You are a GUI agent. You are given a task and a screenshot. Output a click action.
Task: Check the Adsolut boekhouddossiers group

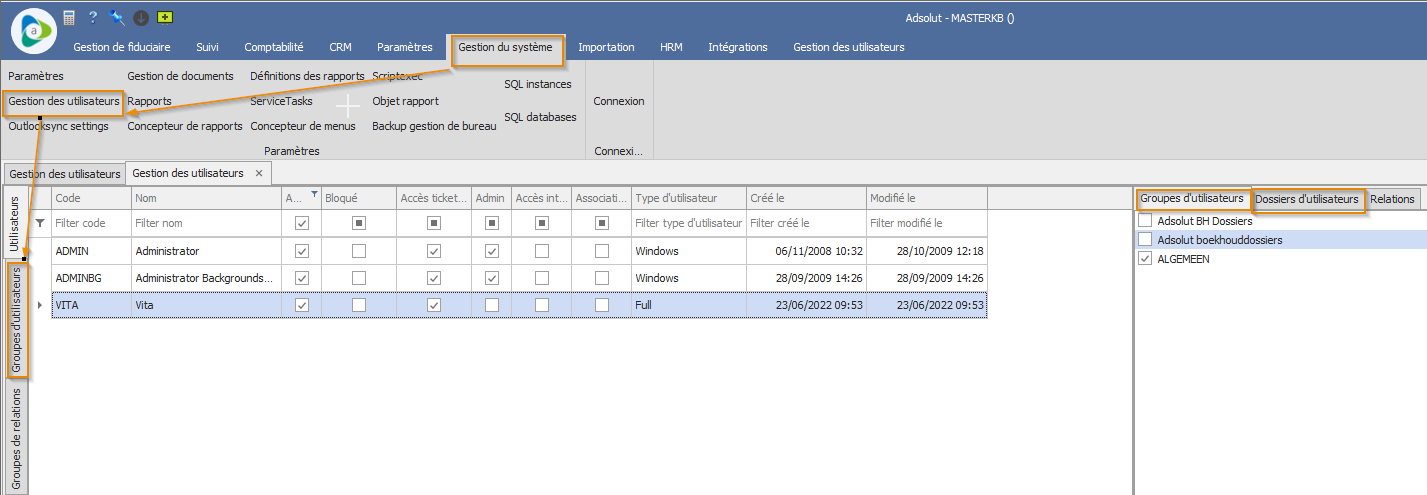(1146, 240)
